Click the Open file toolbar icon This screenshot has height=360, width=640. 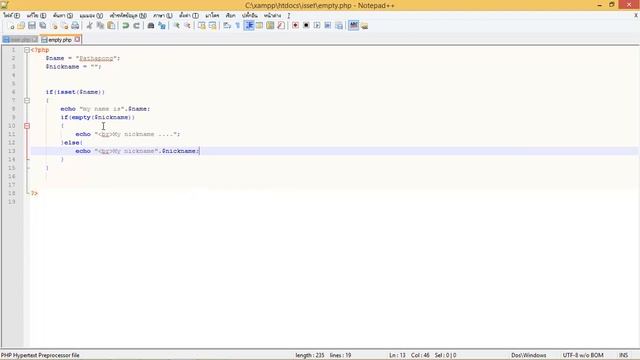pyautogui.click(x=21, y=26)
